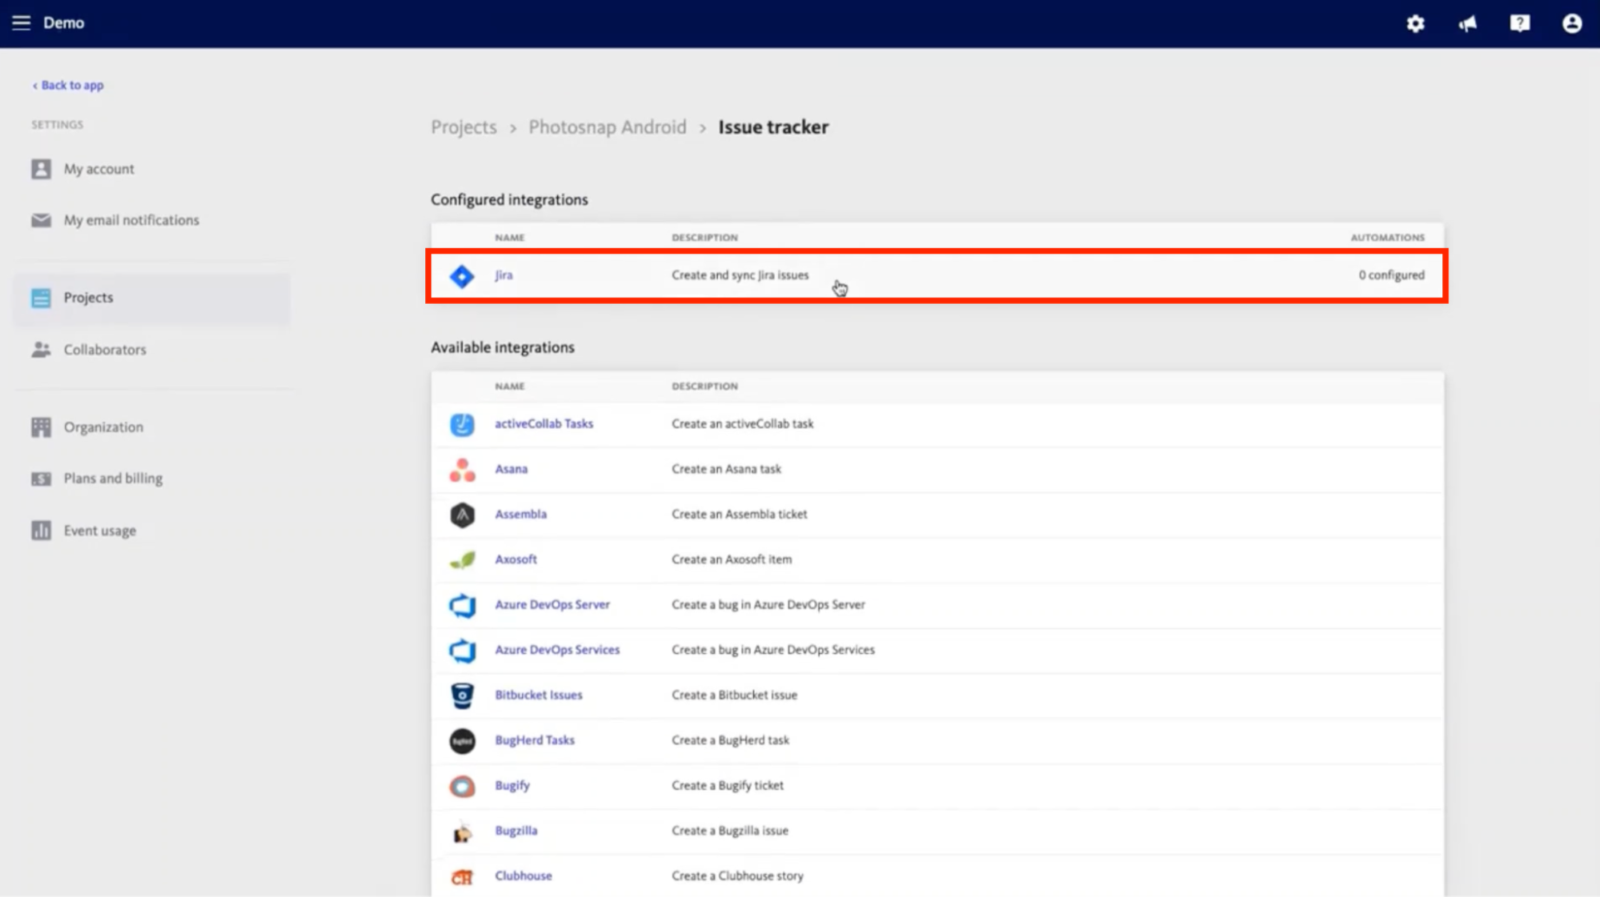The height and width of the screenshot is (897, 1600).
Task: Click the Axosoft leaf logo icon
Action: tap(462, 560)
